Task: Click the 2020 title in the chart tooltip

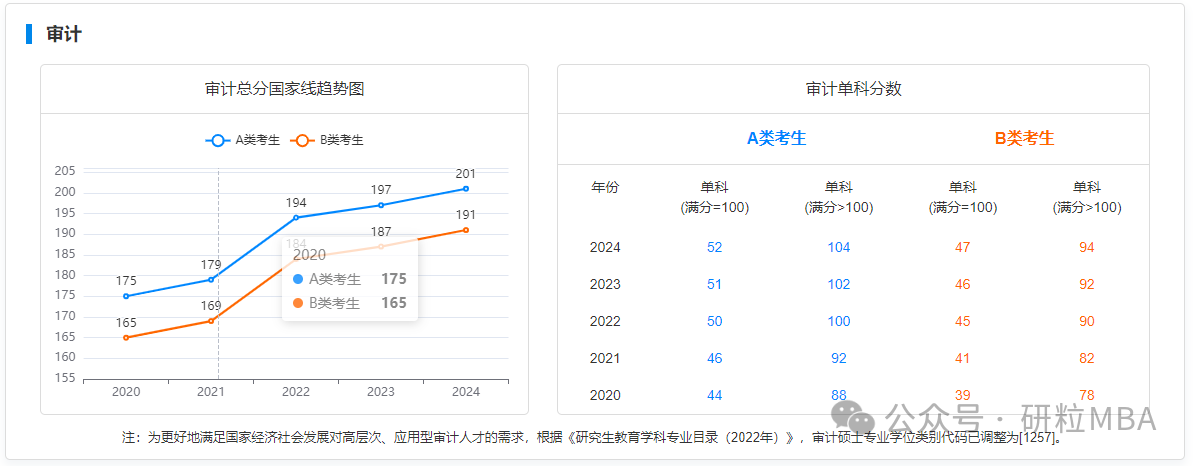Action: [x=310, y=255]
